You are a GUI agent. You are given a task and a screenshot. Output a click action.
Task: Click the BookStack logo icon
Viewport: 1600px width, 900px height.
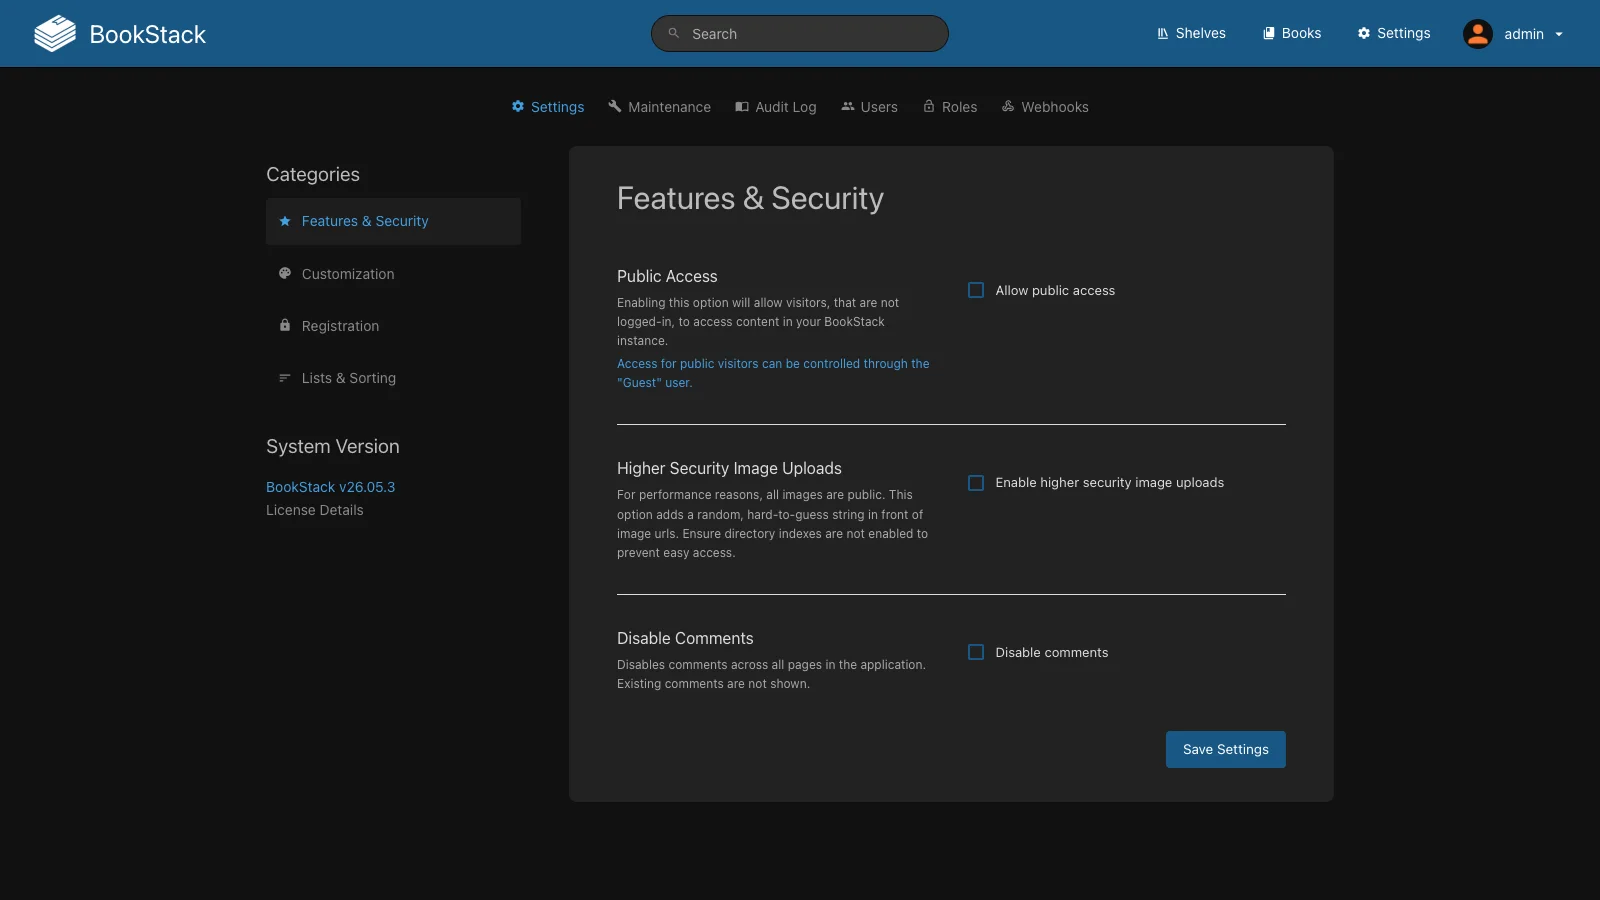(x=55, y=34)
